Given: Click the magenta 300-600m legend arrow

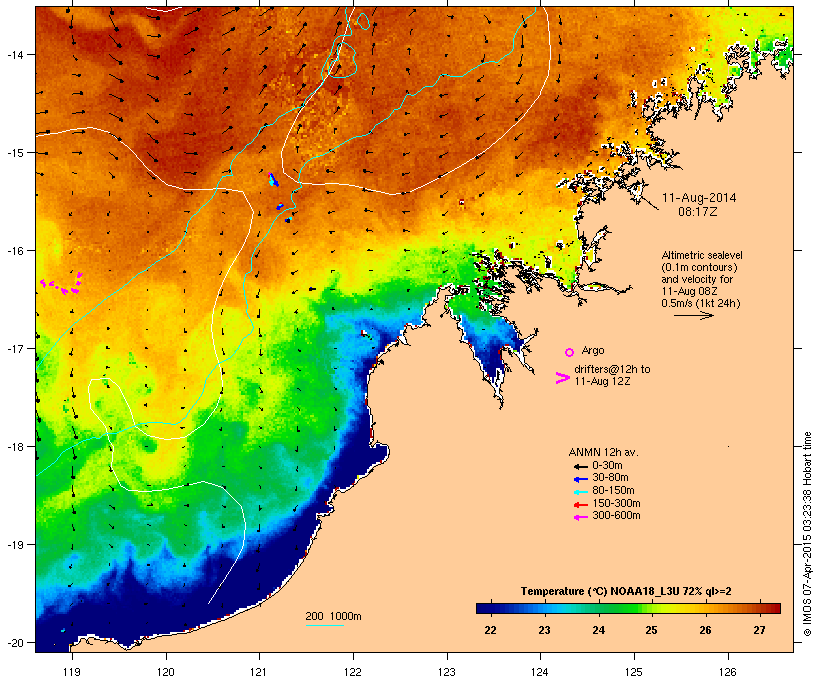Looking at the screenshot, I should [580, 517].
